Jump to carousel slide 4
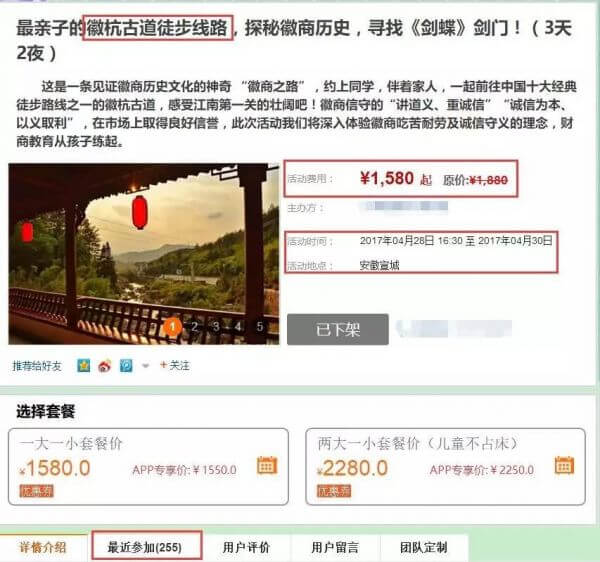This screenshot has width=600, height=562. pyautogui.click(x=238, y=327)
